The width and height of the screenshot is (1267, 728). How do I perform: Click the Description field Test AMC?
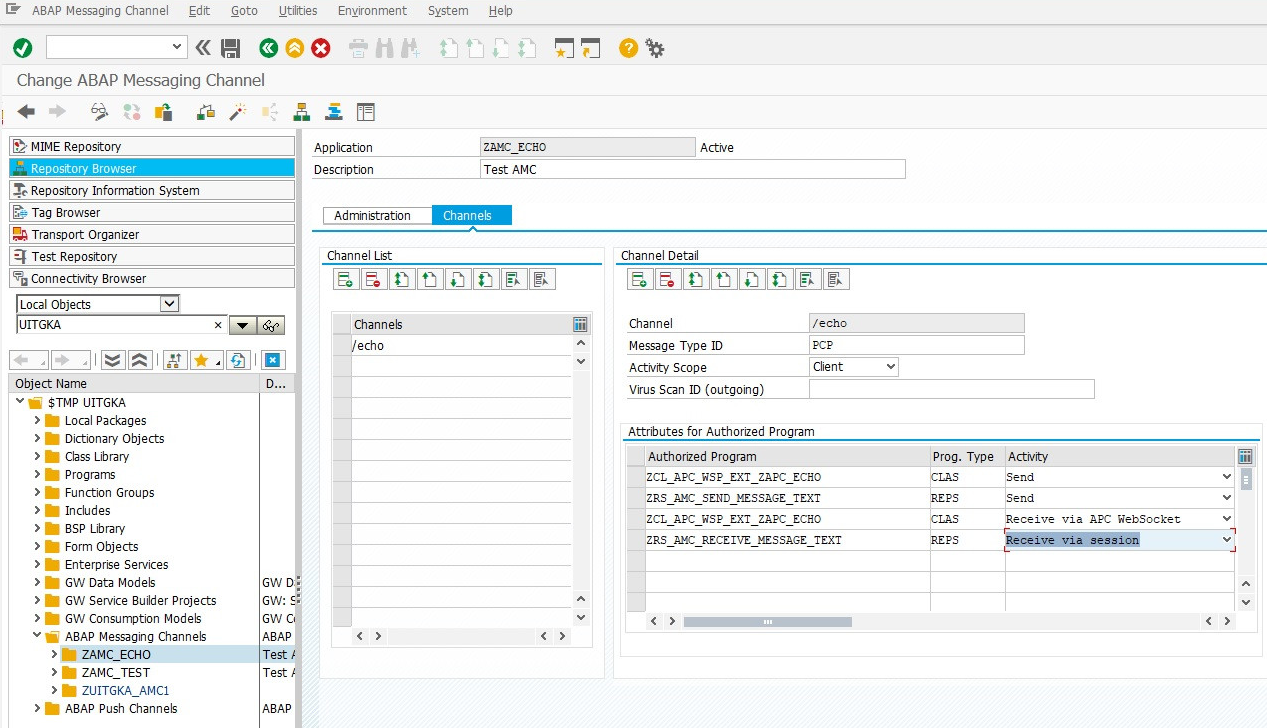pos(692,169)
